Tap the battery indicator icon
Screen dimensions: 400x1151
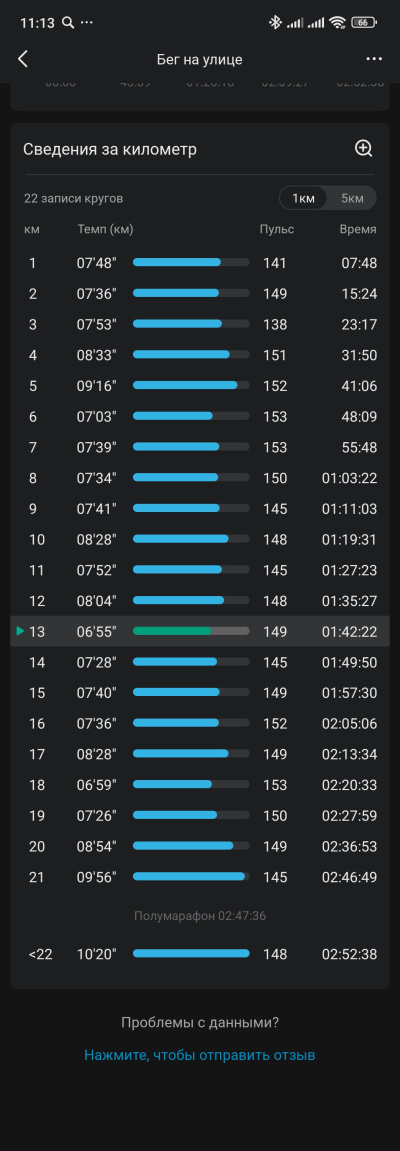(x=364, y=23)
